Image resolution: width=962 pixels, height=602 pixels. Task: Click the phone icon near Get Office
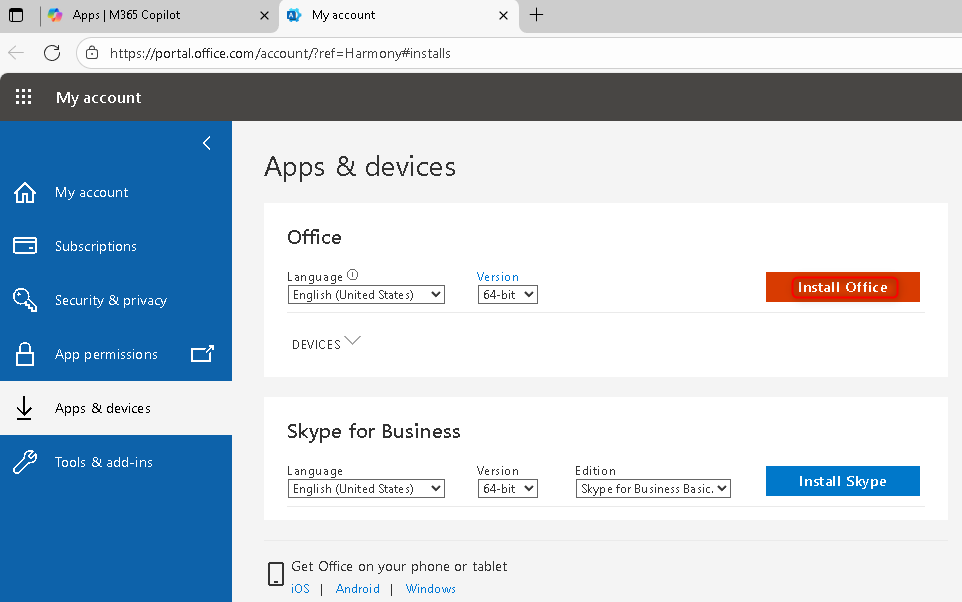point(276,574)
